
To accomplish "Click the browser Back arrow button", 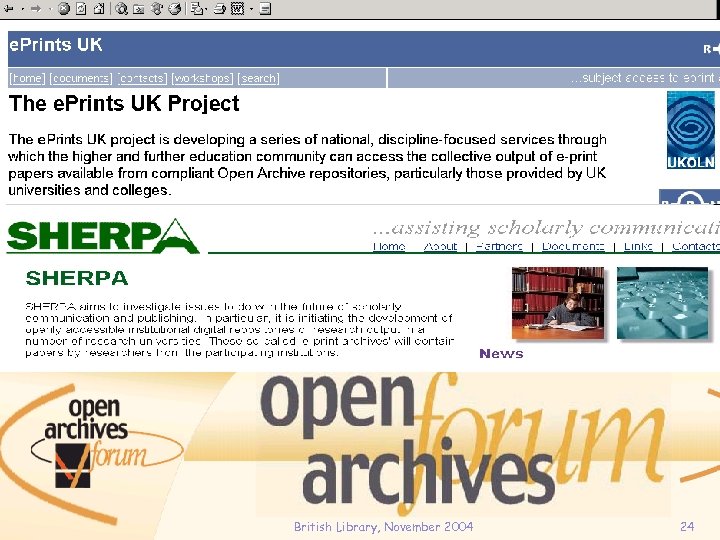I will click(x=9, y=9).
